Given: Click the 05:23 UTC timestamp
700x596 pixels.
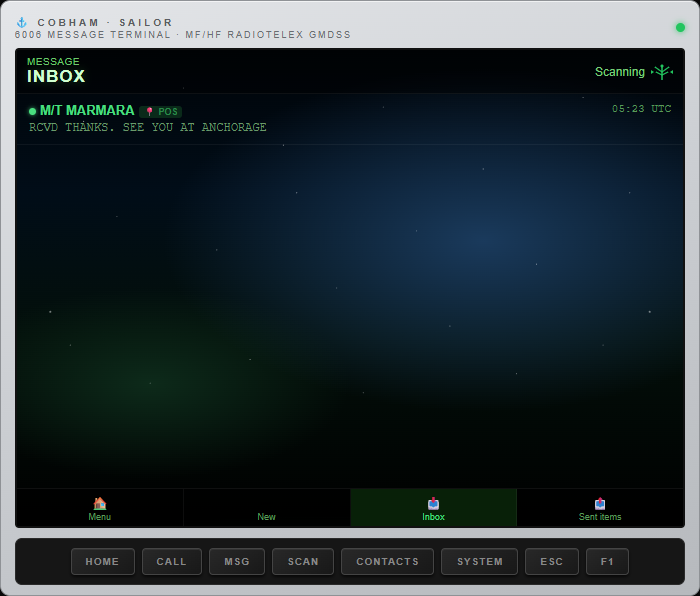Looking at the screenshot, I should coord(642,109).
